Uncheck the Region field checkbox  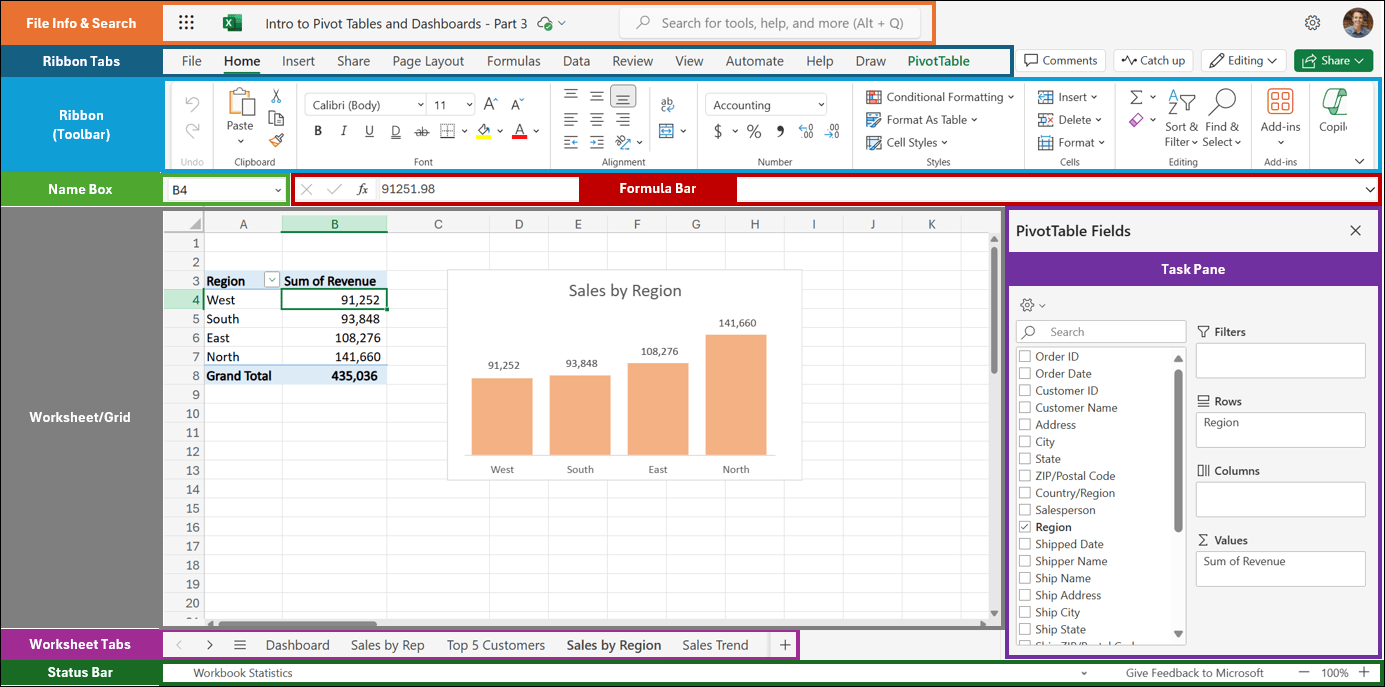pyautogui.click(x=1024, y=527)
